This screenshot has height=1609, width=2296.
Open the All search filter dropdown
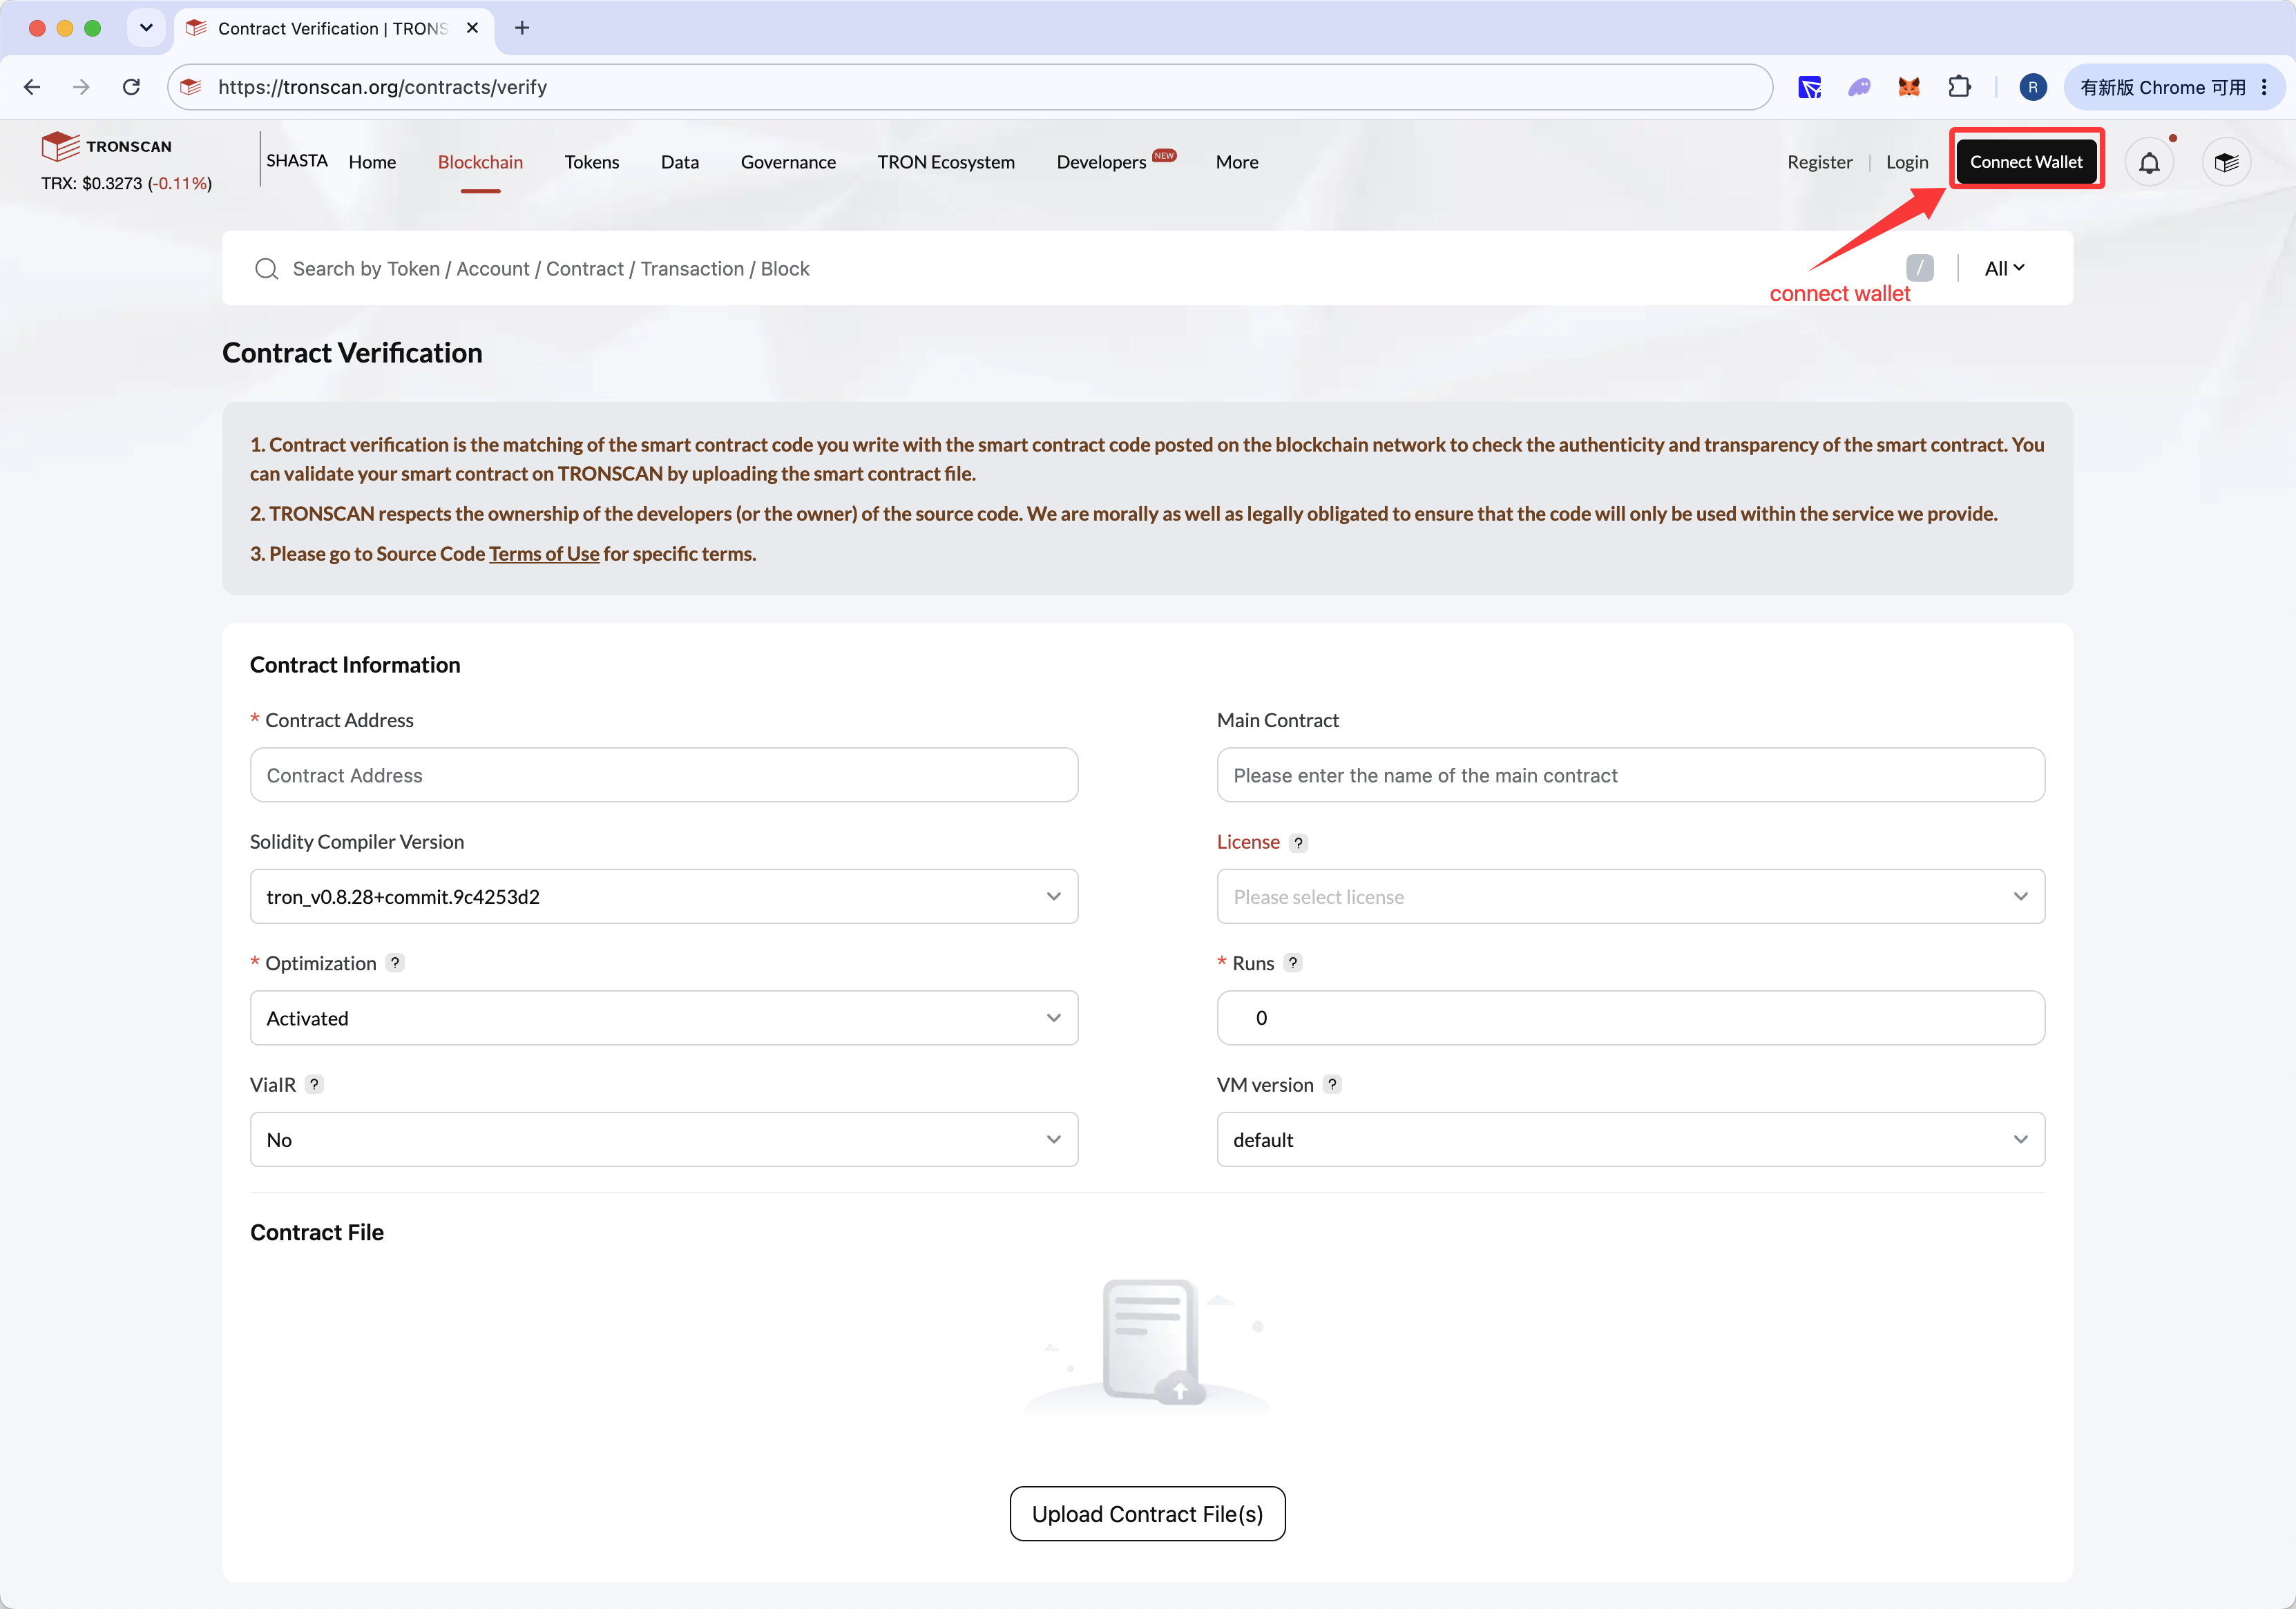[x=2004, y=268]
